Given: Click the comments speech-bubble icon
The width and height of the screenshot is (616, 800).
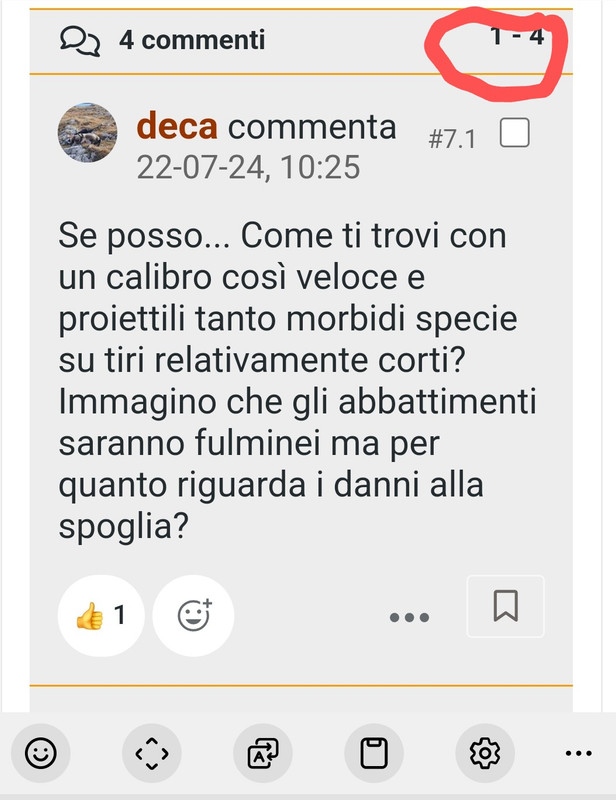Looking at the screenshot, I should tap(80, 41).
